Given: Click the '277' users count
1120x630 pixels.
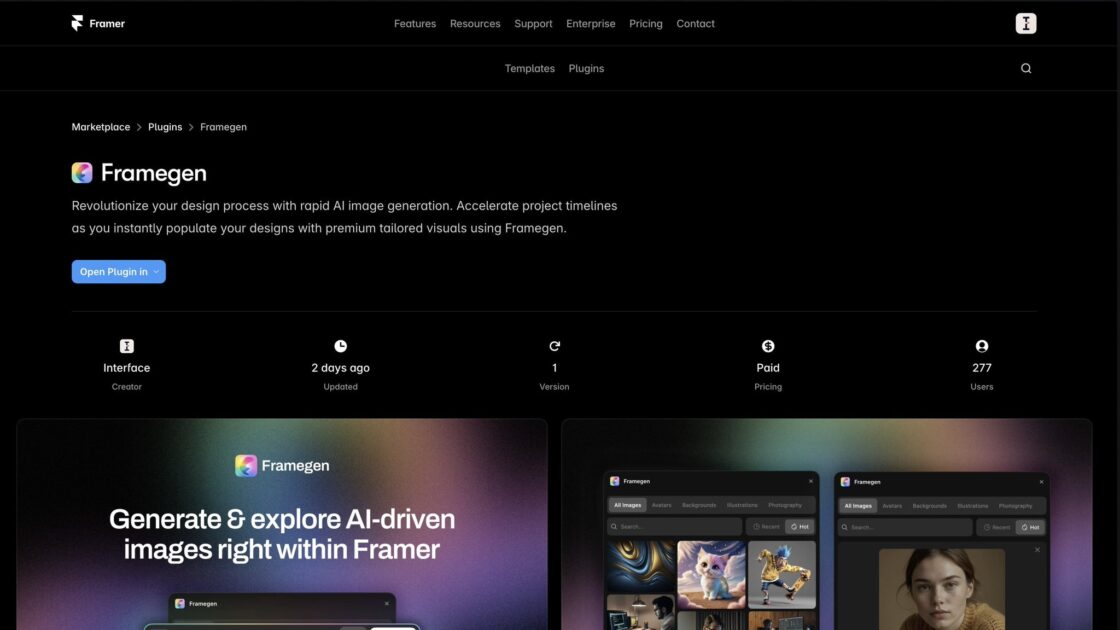Looking at the screenshot, I should click(981, 368).
